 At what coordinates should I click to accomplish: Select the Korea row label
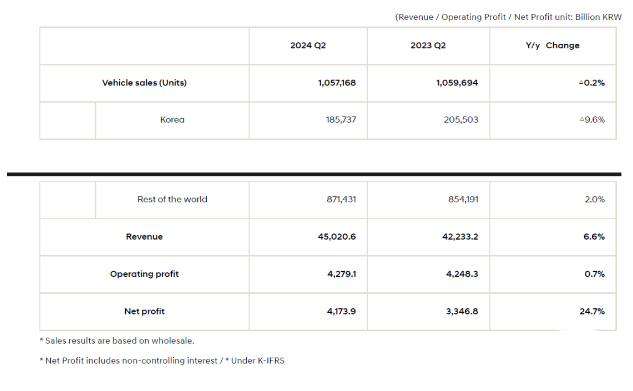(x=172, y=120)
